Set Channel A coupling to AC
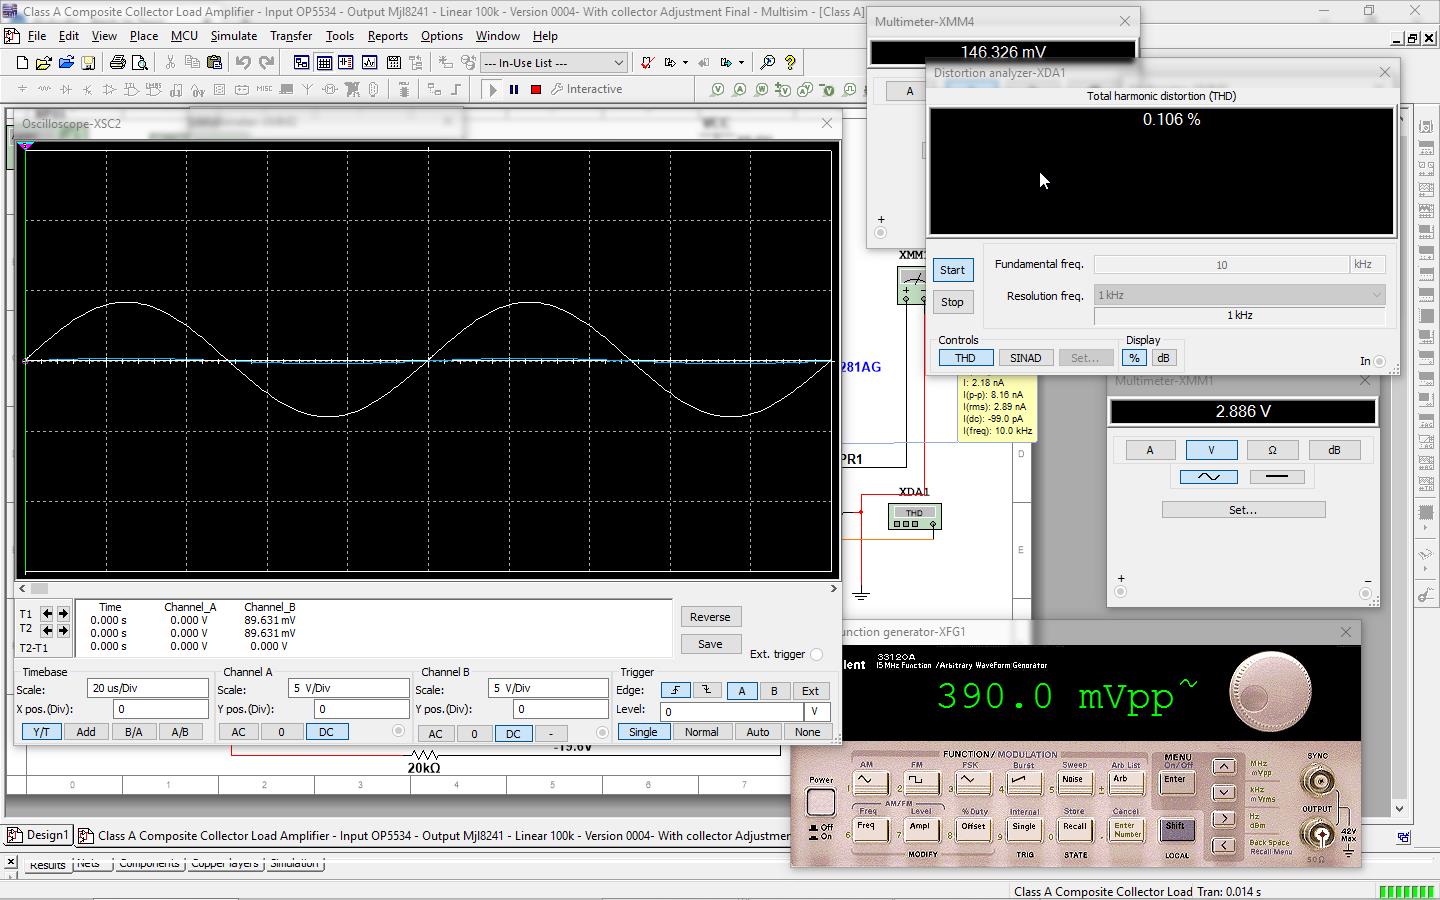This screenshot has height=900, width=1440. [239, 732]
